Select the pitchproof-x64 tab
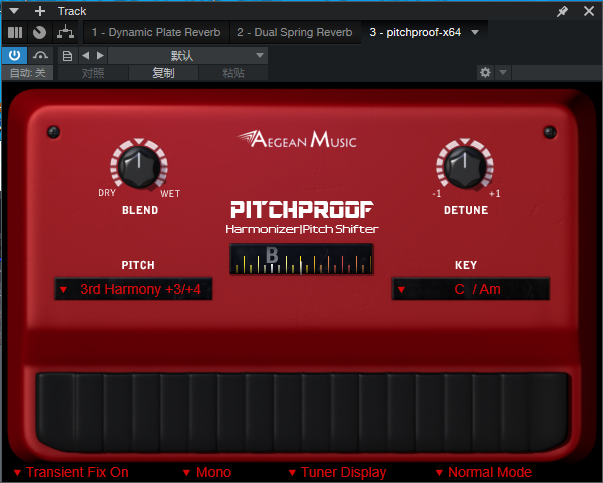The height and width of the screenshot is (483, 603). point(415,32)
